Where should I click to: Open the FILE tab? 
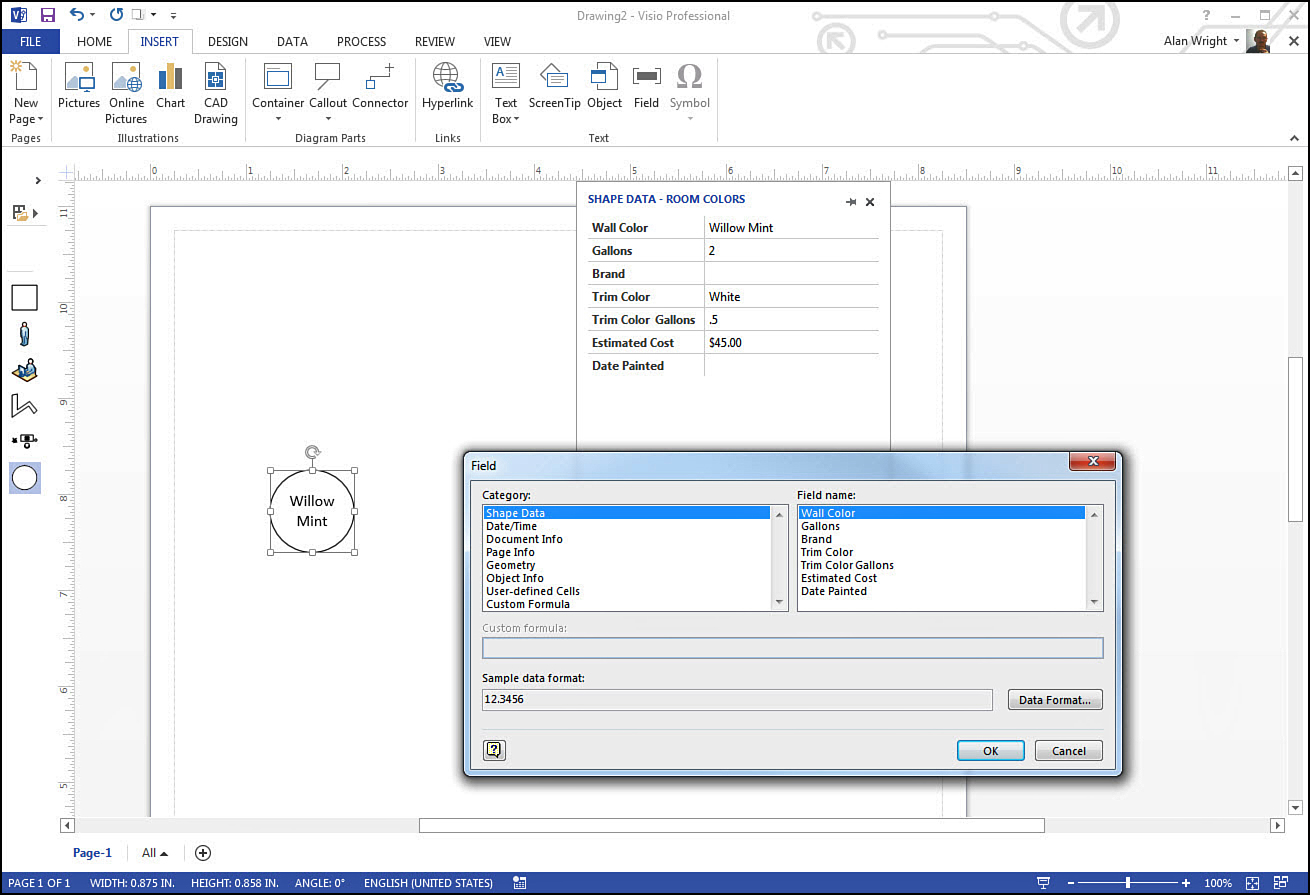[30, 42]
